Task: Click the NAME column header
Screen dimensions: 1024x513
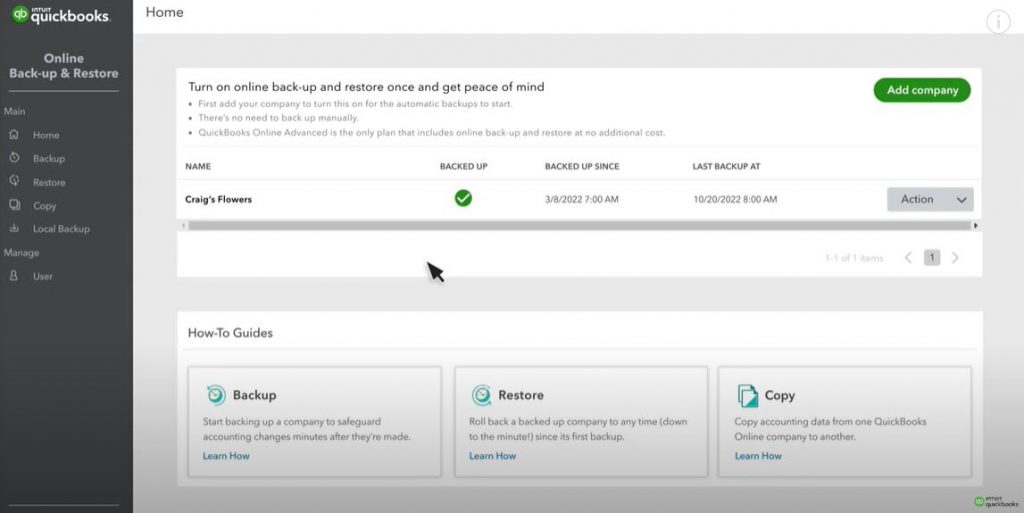Action: tap(198, 166)
